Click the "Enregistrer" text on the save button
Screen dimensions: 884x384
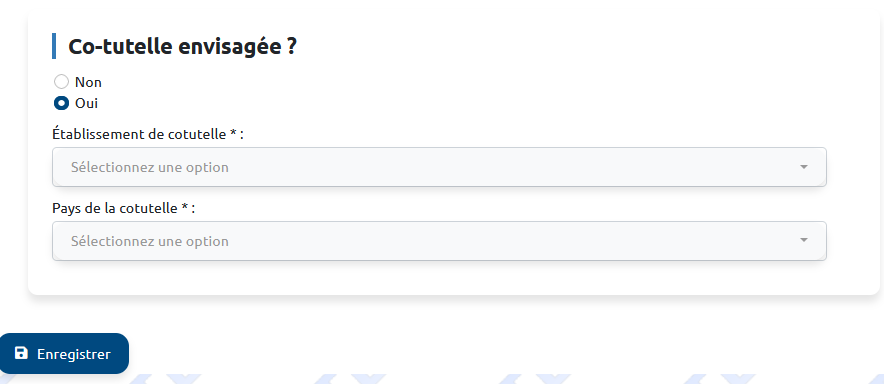click(x=74, y=354)
